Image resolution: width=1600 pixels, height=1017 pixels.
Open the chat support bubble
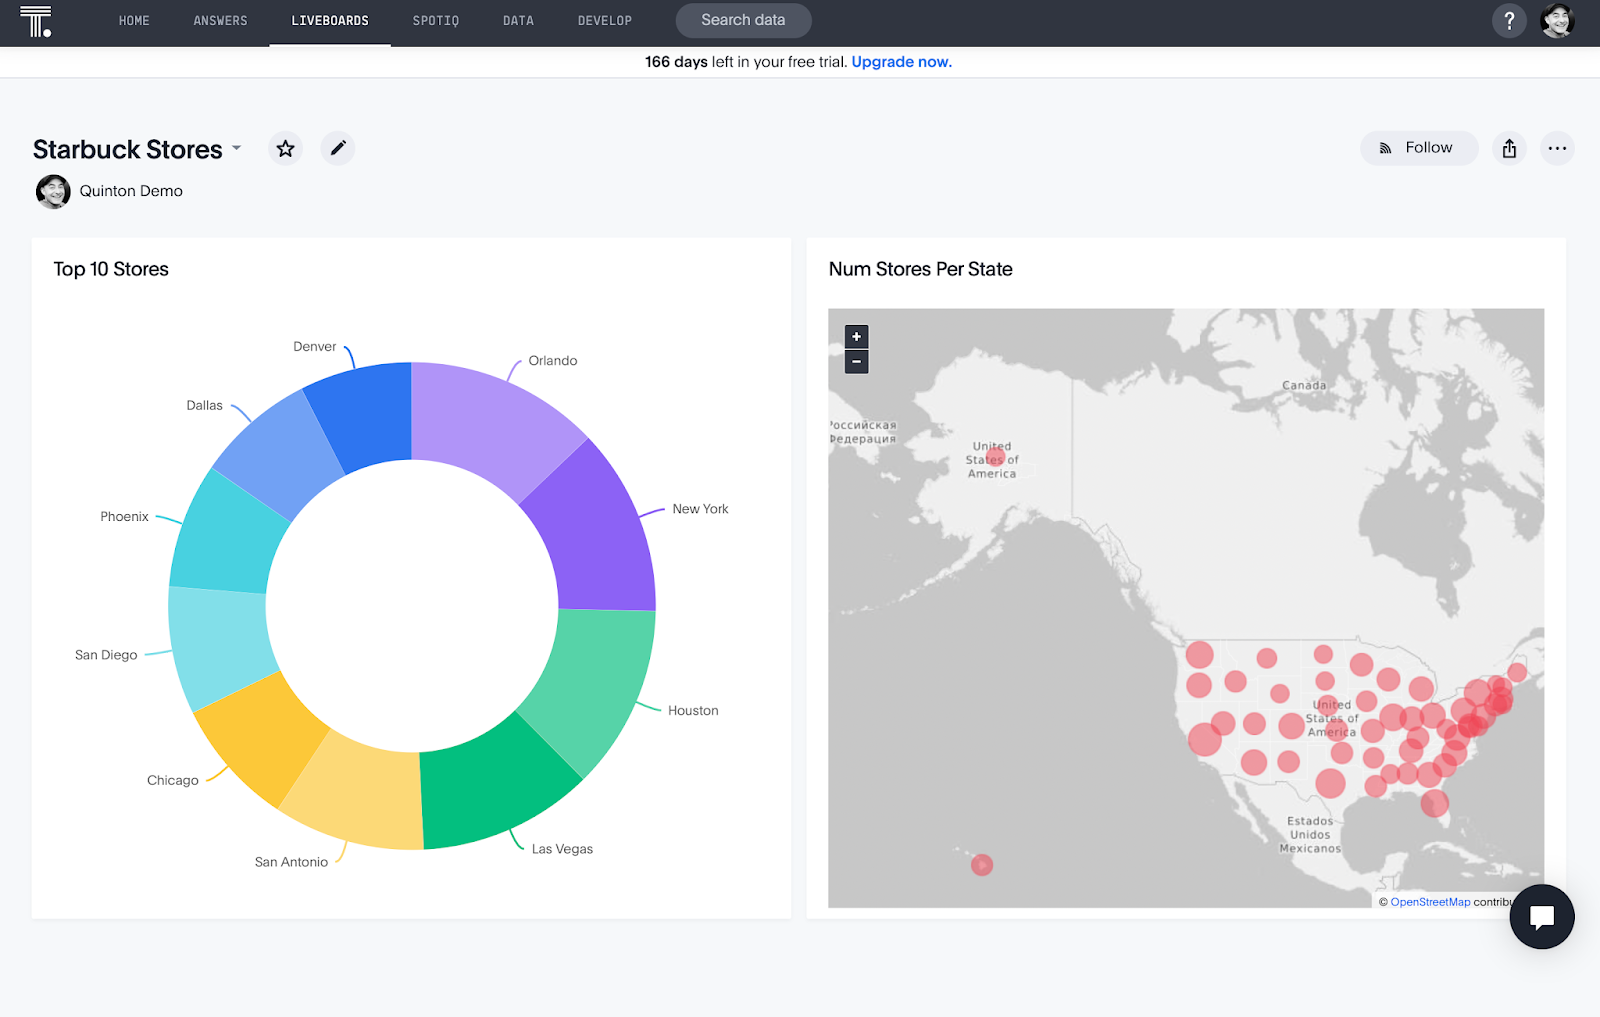[1541, 916]
